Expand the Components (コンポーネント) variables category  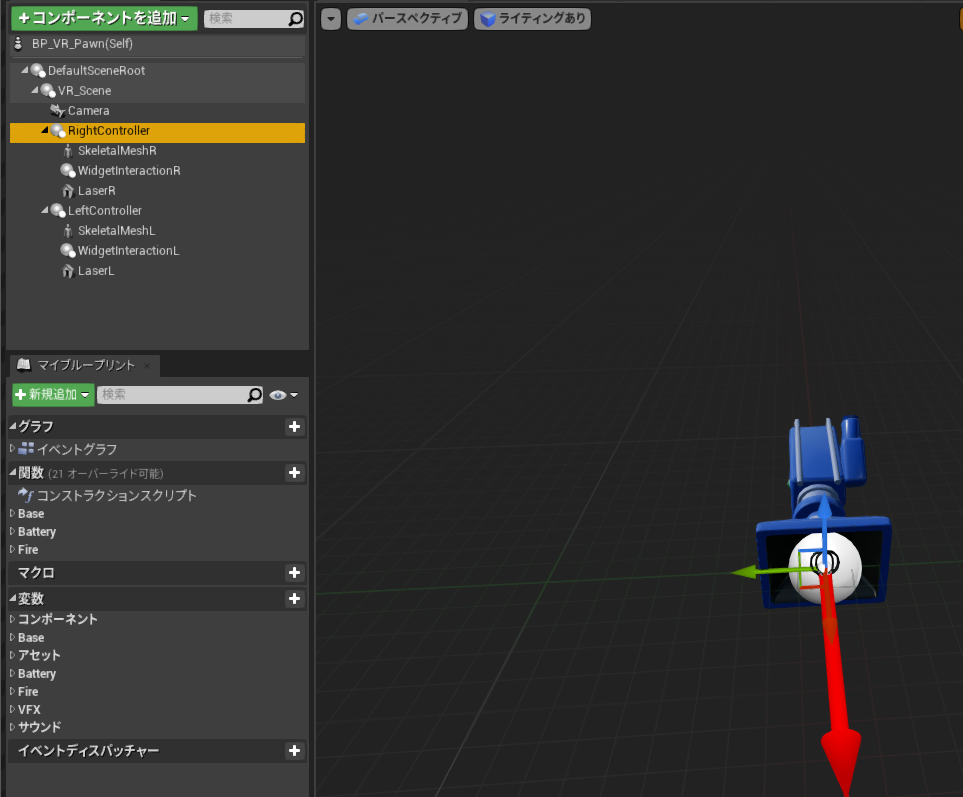click(12, 619)
